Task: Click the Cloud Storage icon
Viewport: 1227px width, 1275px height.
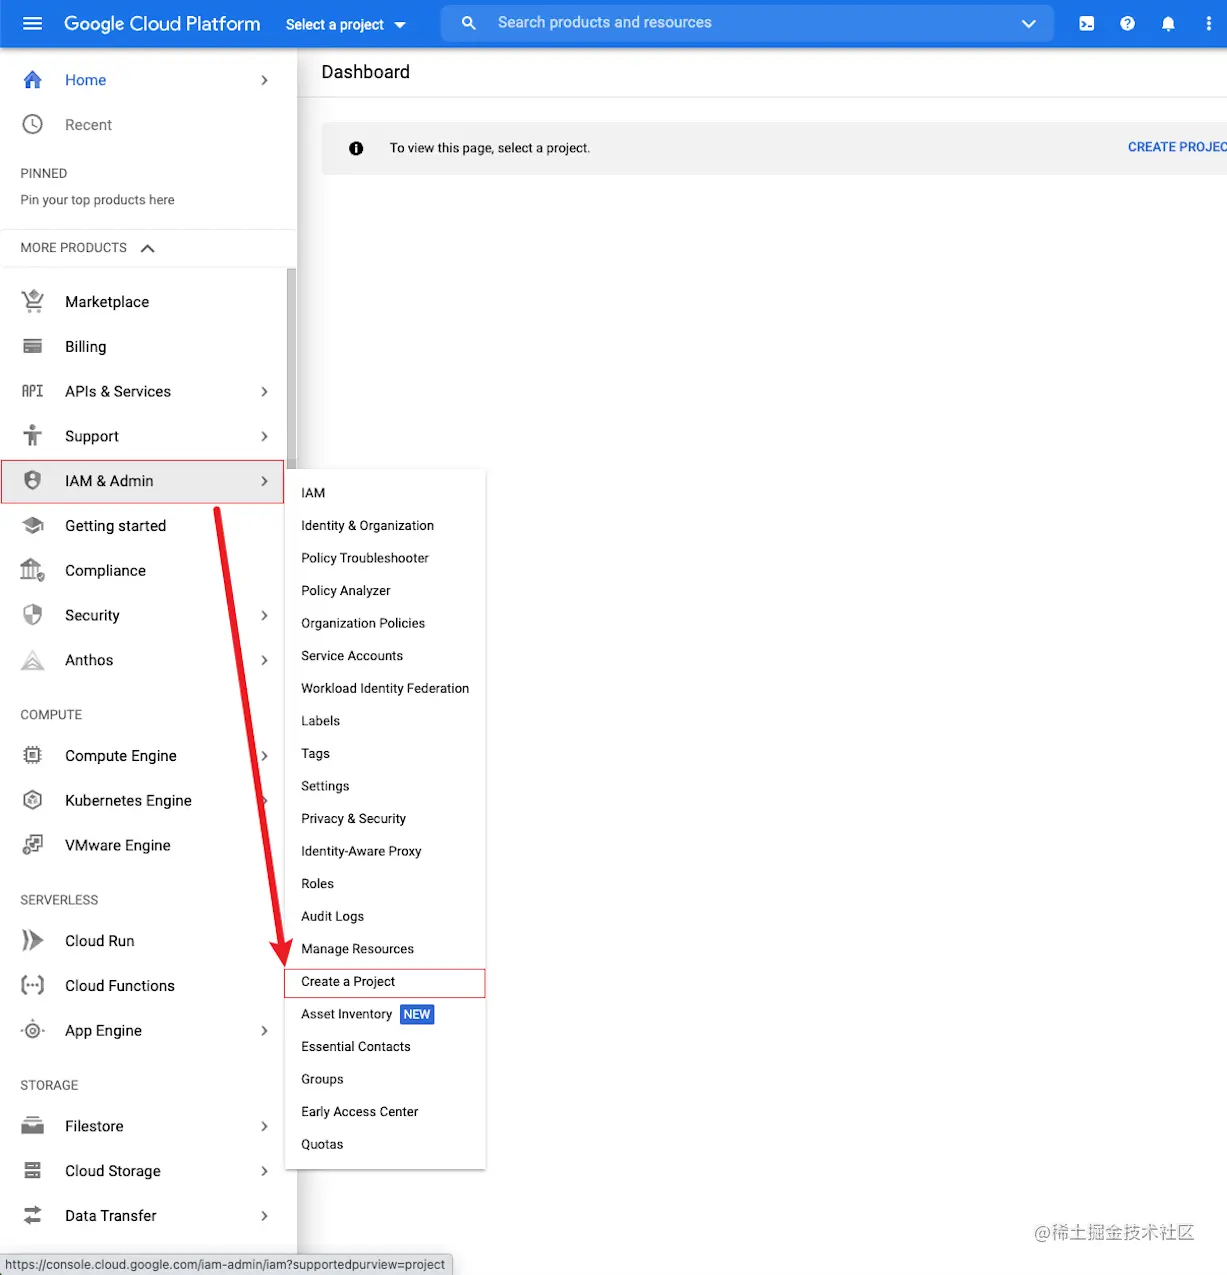Action: 33,1170
